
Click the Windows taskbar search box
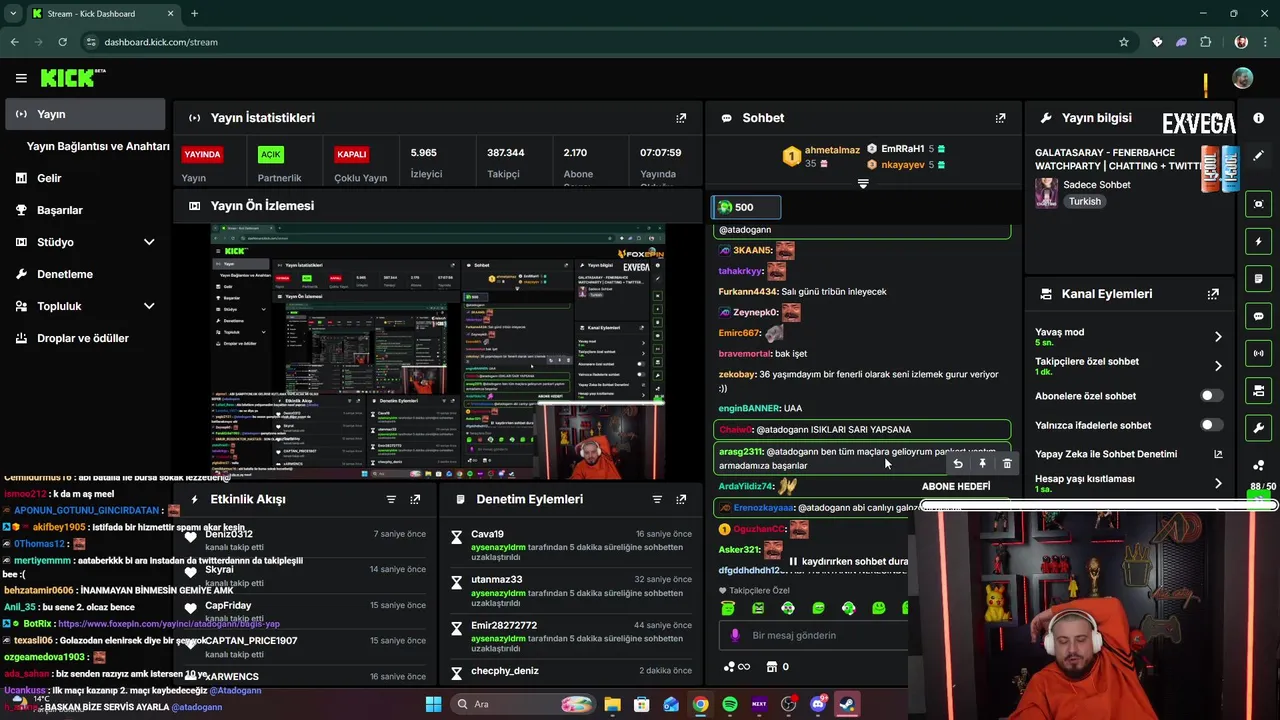click(521, 704)
